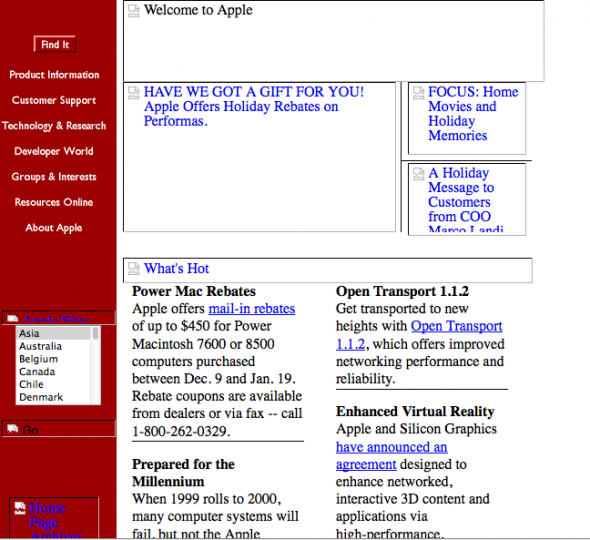Select Denmark in the sites list

click(x=53, y=397)
